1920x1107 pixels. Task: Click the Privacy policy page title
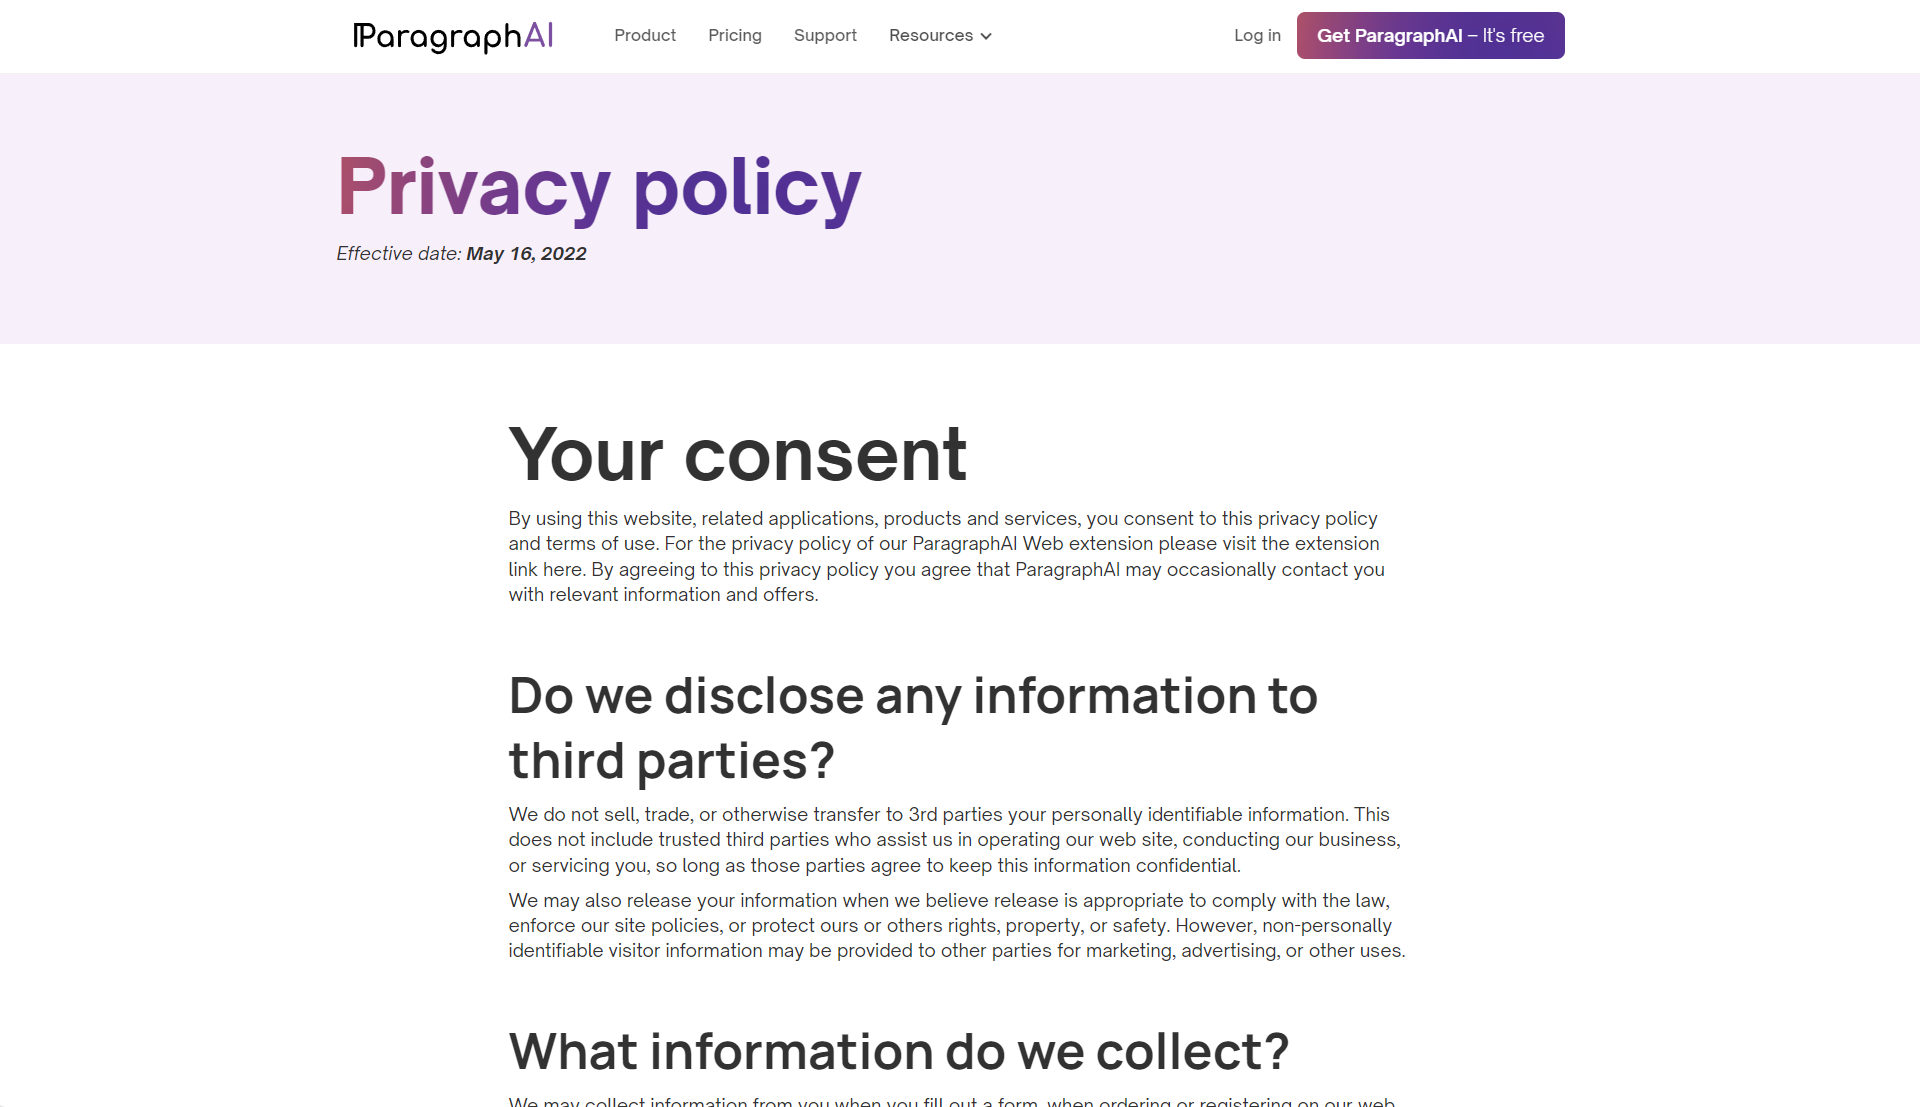(599, 187)
